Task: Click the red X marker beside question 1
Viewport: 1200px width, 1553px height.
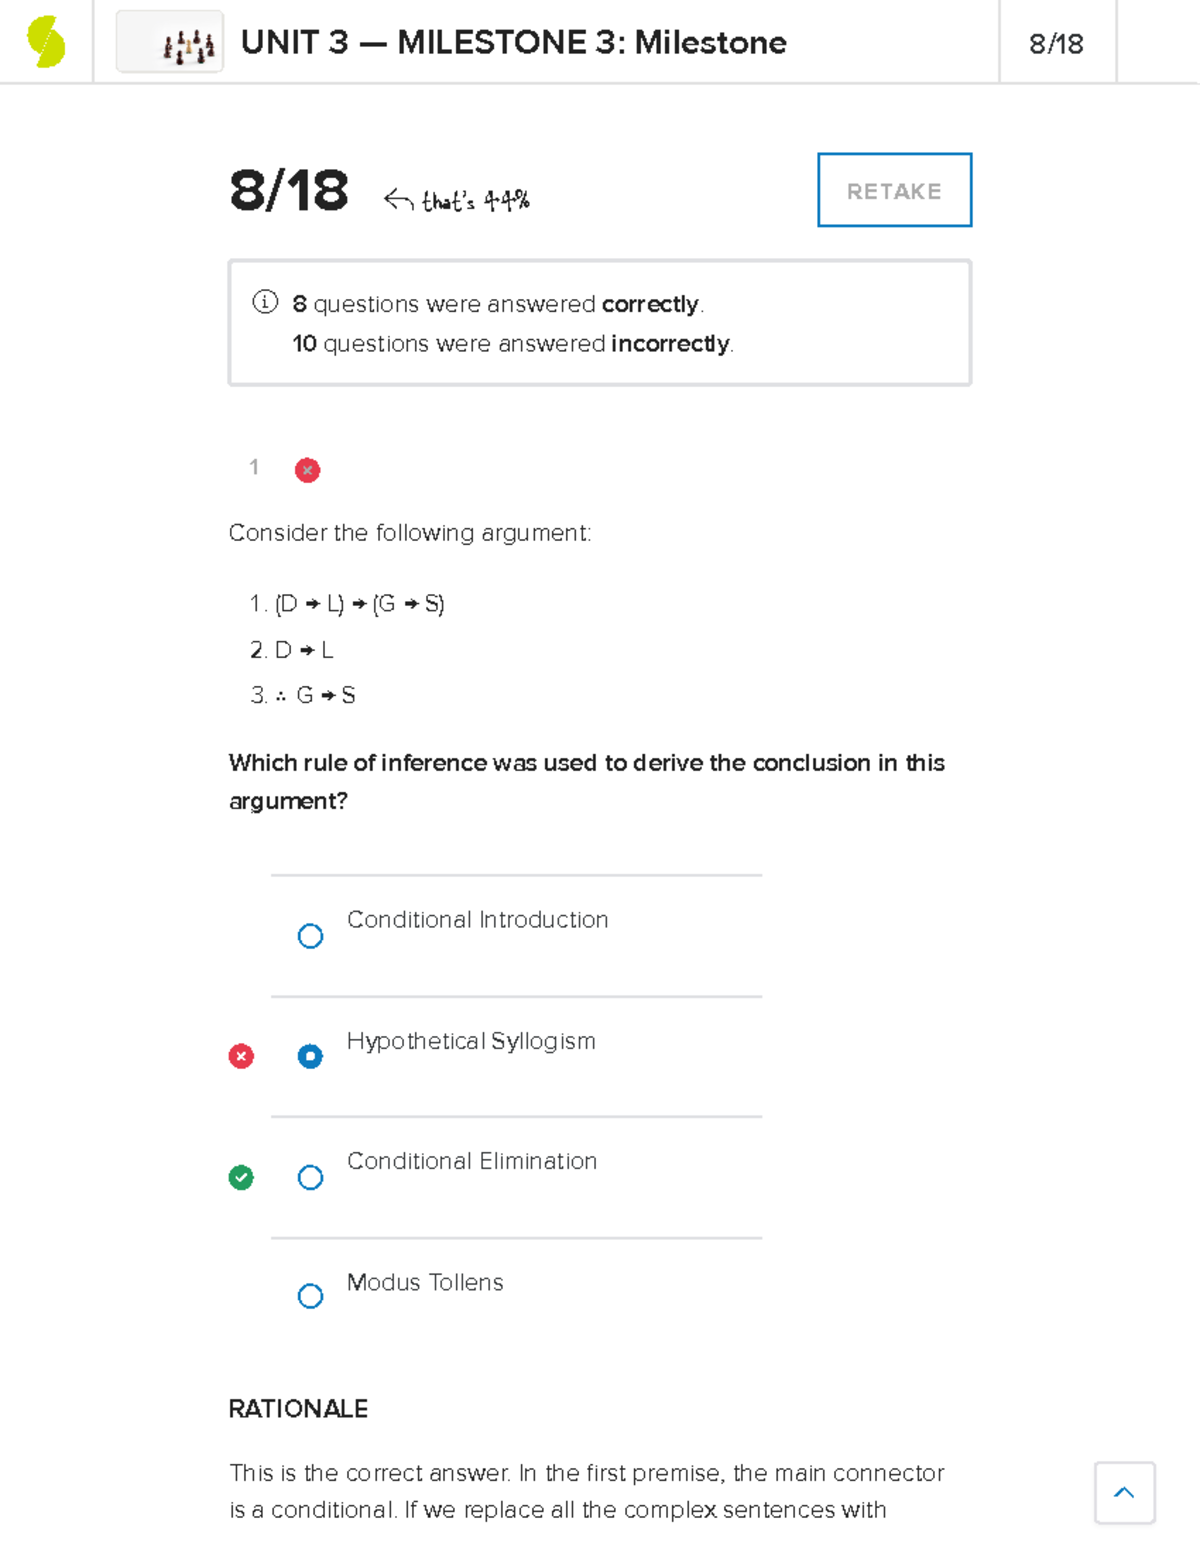Action: pos(307,469)
